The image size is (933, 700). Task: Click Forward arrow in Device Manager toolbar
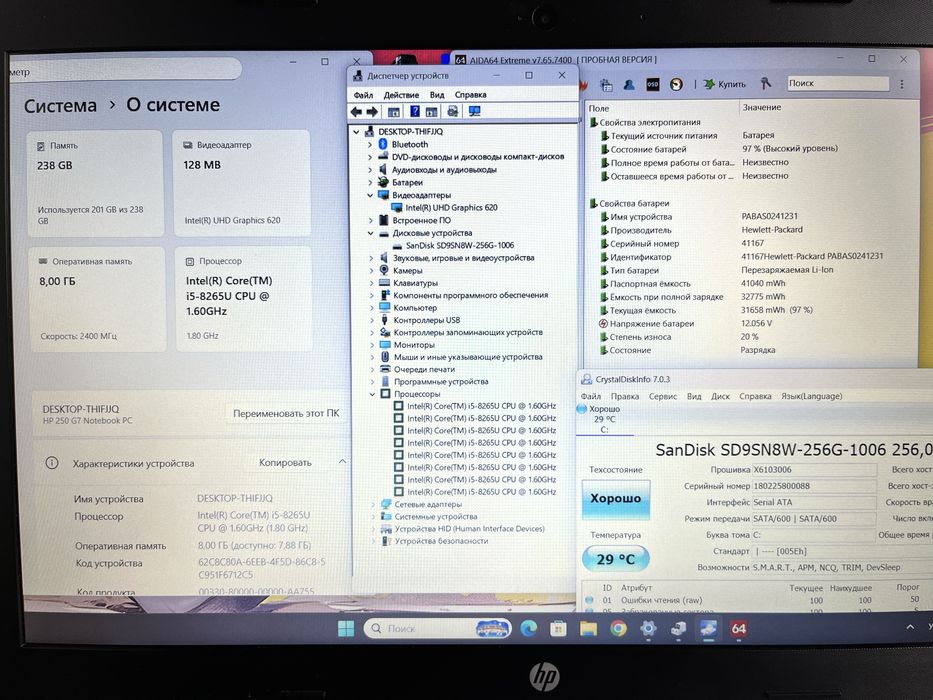coord(372,111)
